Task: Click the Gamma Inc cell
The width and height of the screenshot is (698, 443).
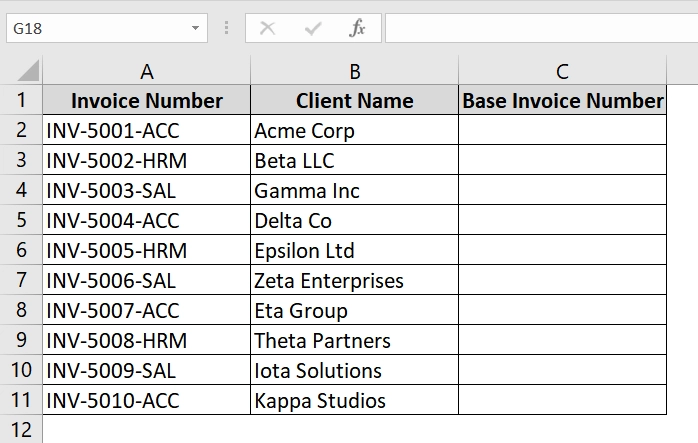Action: click(354, 190)
